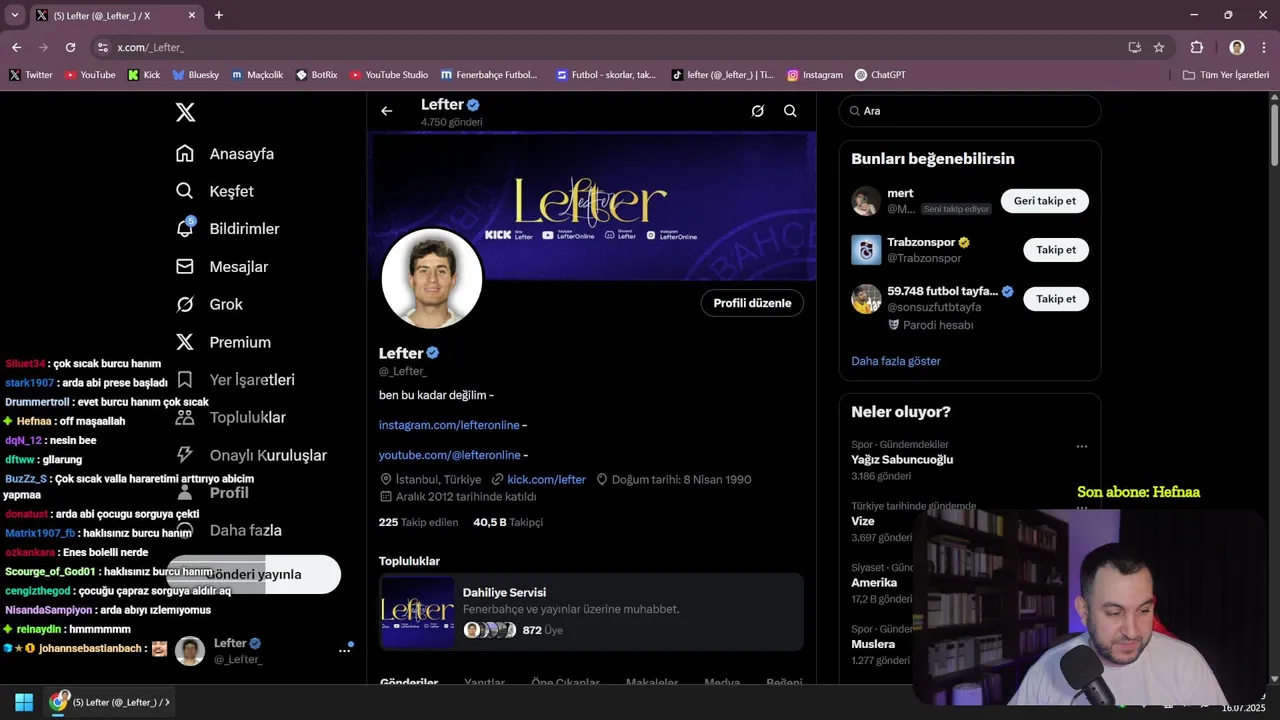
Task: Click the Grok icon in profile header
Action: point(758,111)
